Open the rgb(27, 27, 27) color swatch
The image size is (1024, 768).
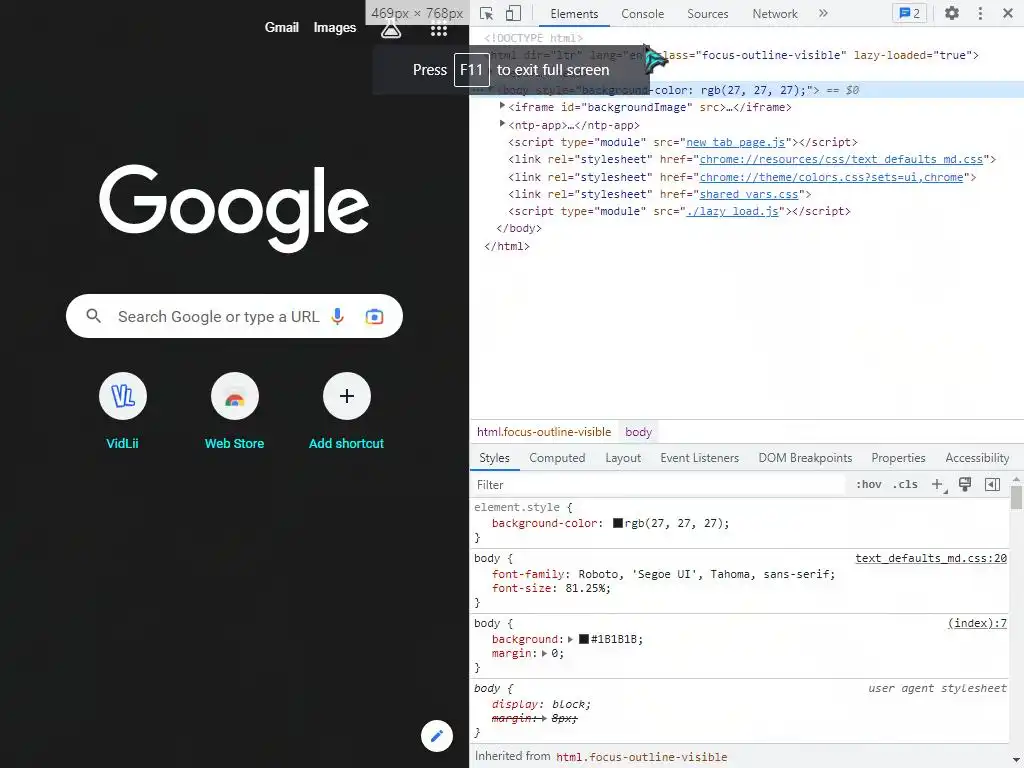pos(617,523)
